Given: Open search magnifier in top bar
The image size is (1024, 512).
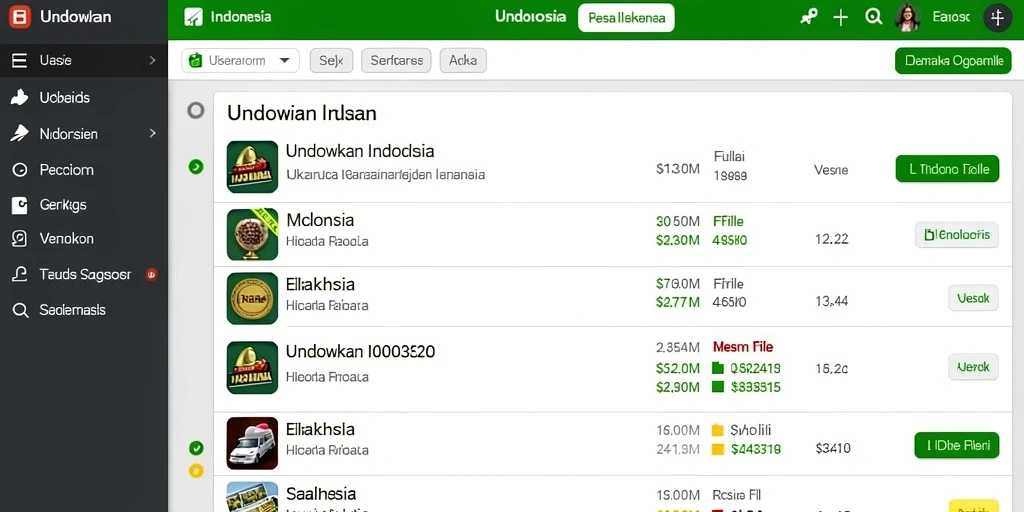Looking at the screenshot, I should 873,18.
